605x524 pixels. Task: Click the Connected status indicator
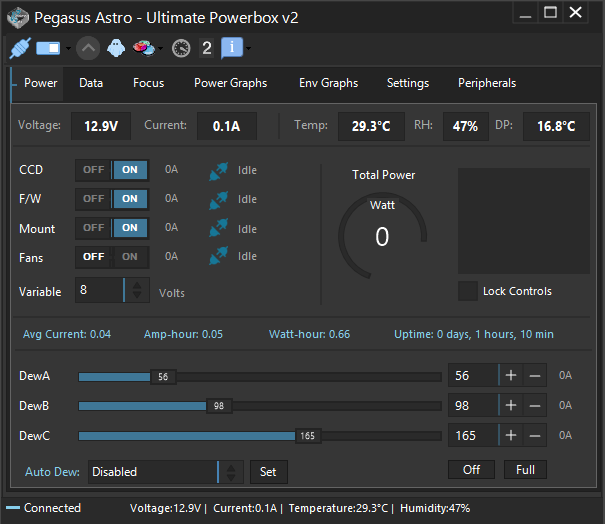tap(43, 508)
